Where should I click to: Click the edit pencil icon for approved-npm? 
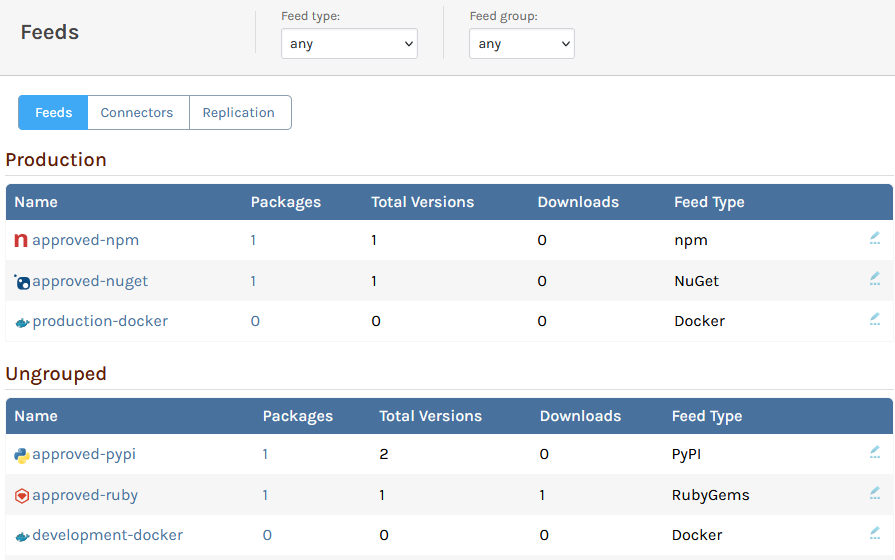(875, 238)
